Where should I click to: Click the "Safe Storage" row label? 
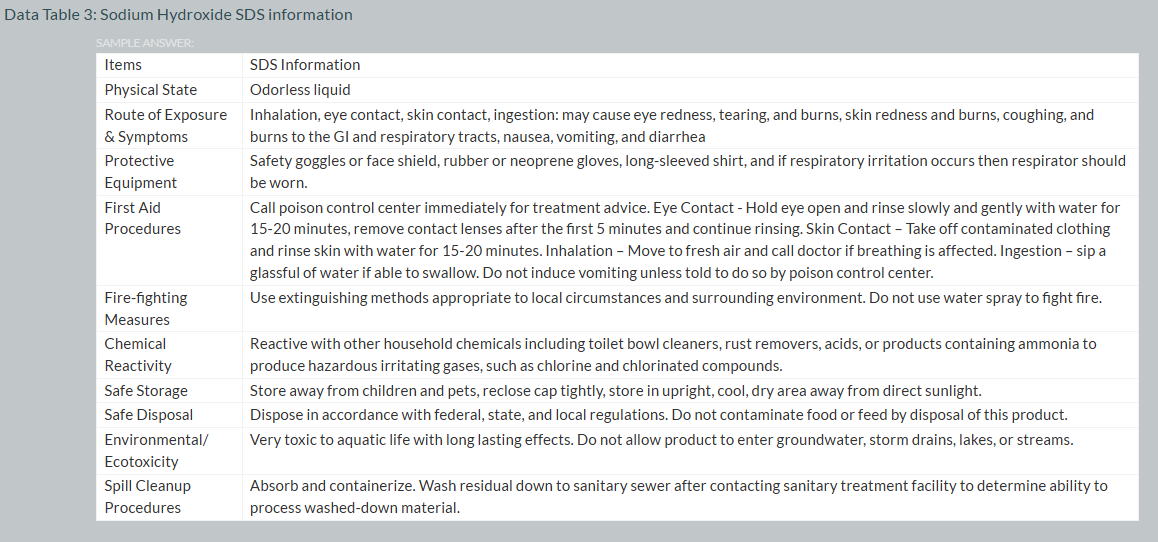pos(146,390)
